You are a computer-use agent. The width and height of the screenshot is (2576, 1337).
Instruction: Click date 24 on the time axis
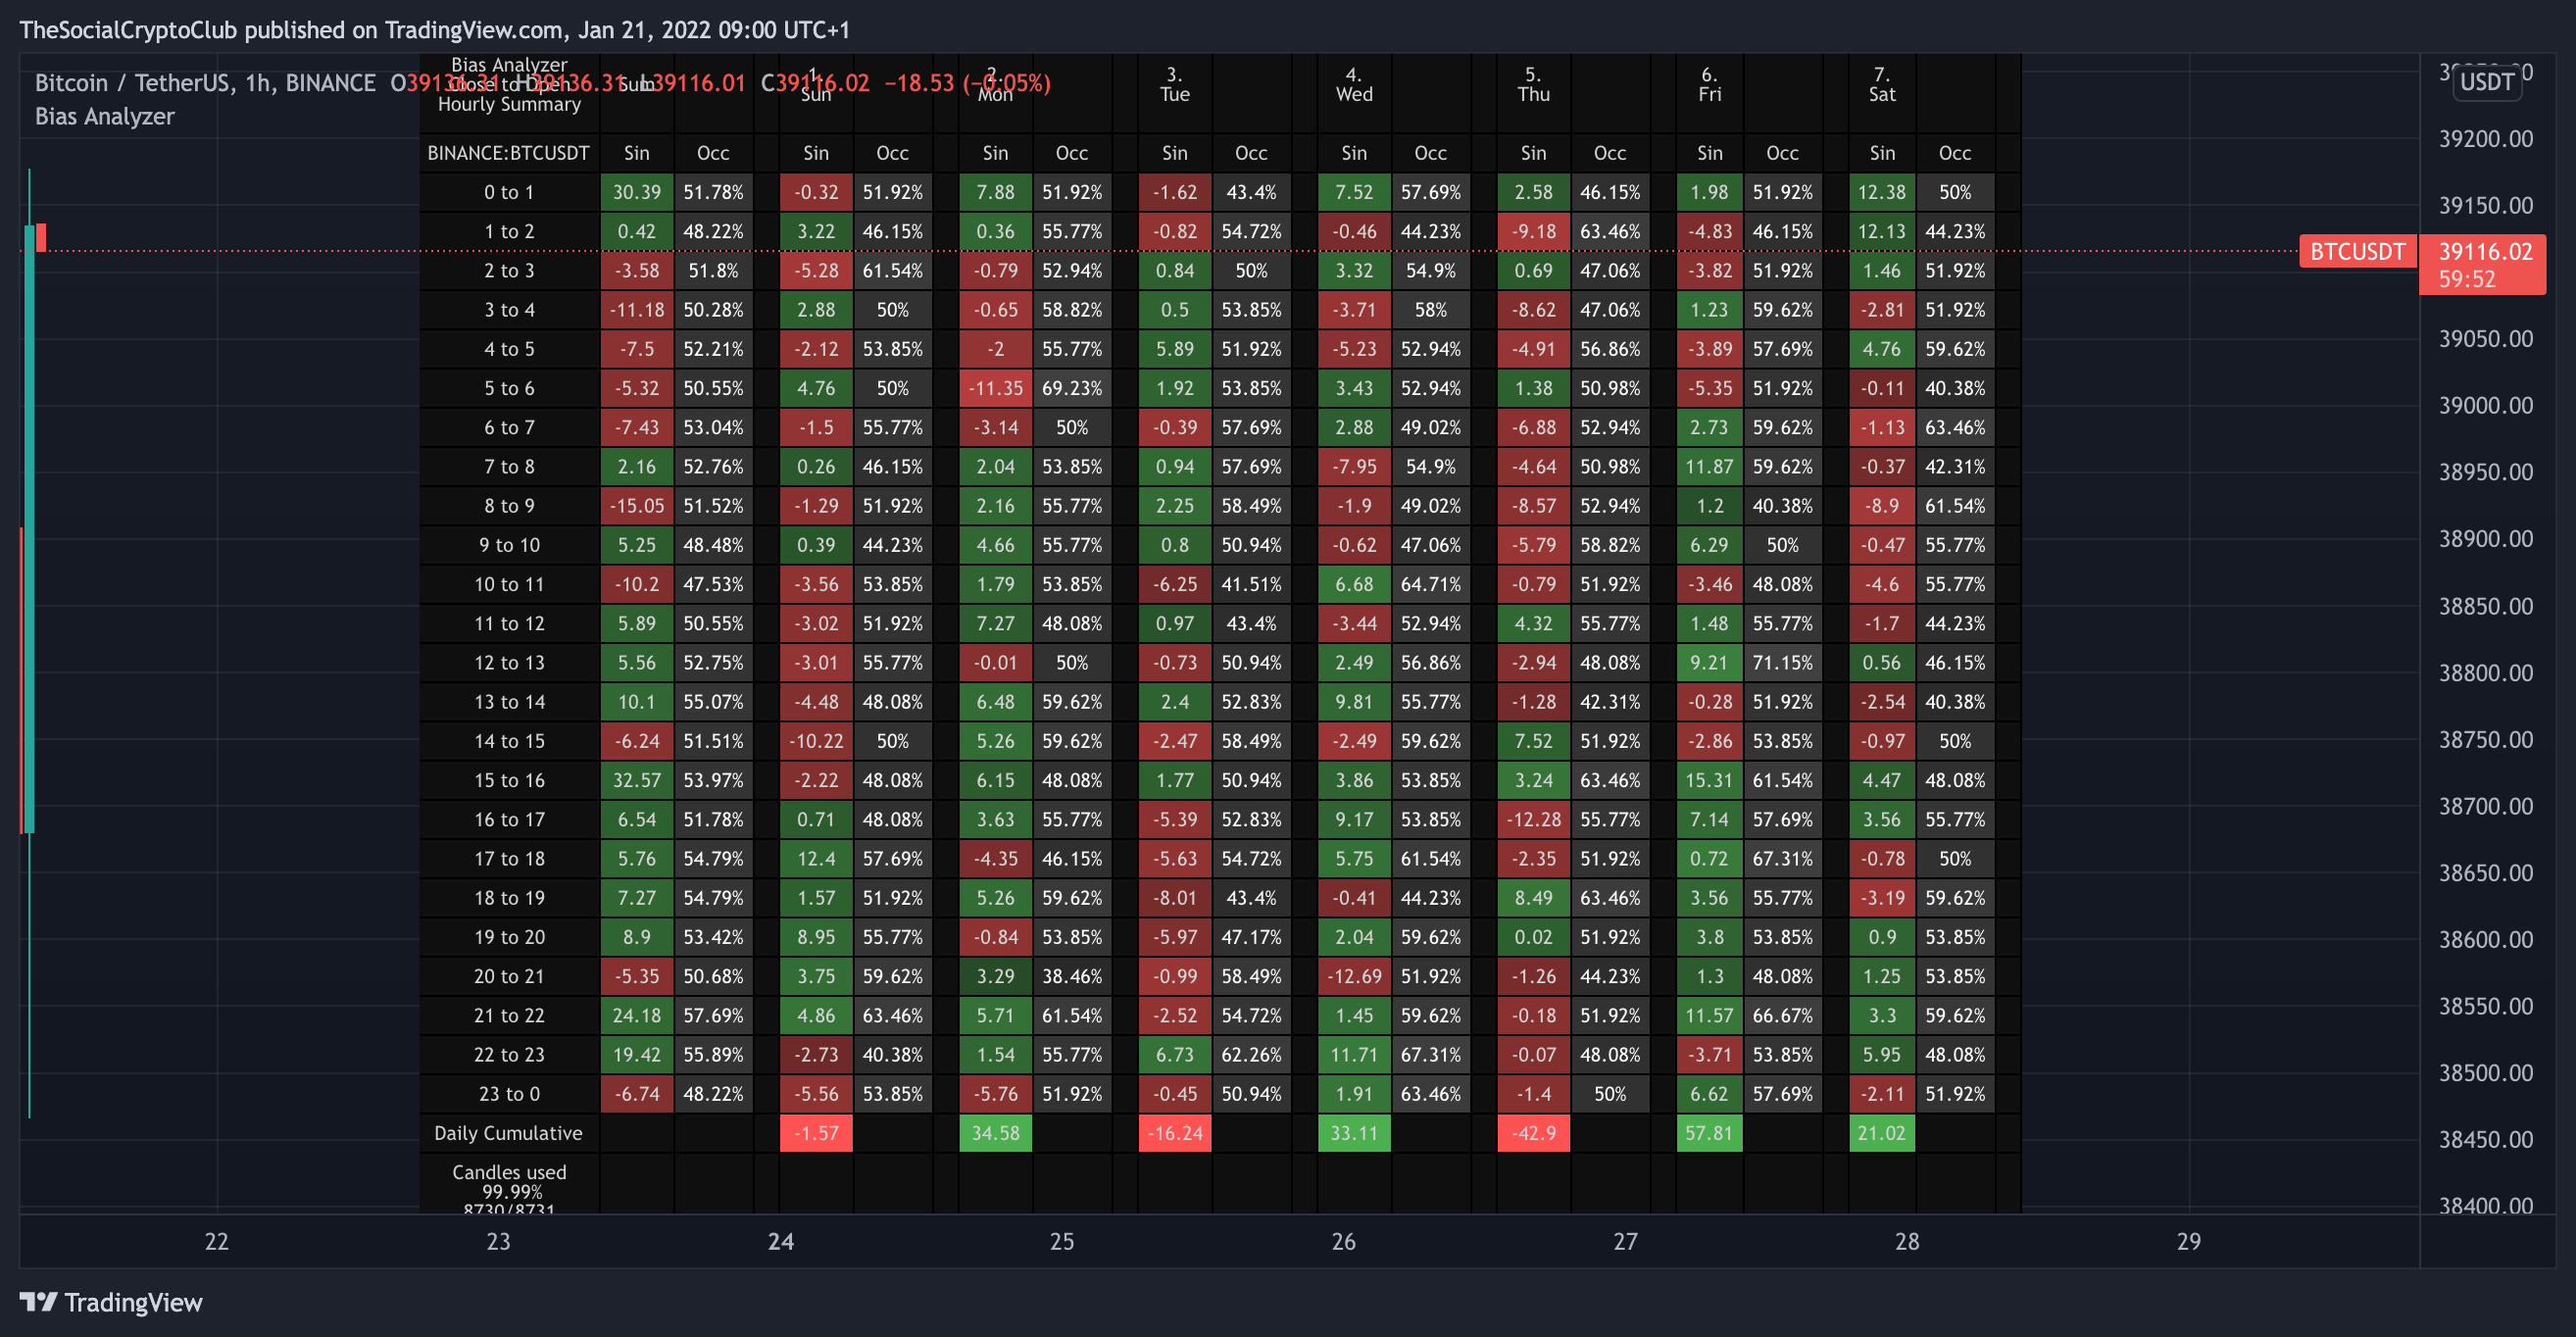780,1241
